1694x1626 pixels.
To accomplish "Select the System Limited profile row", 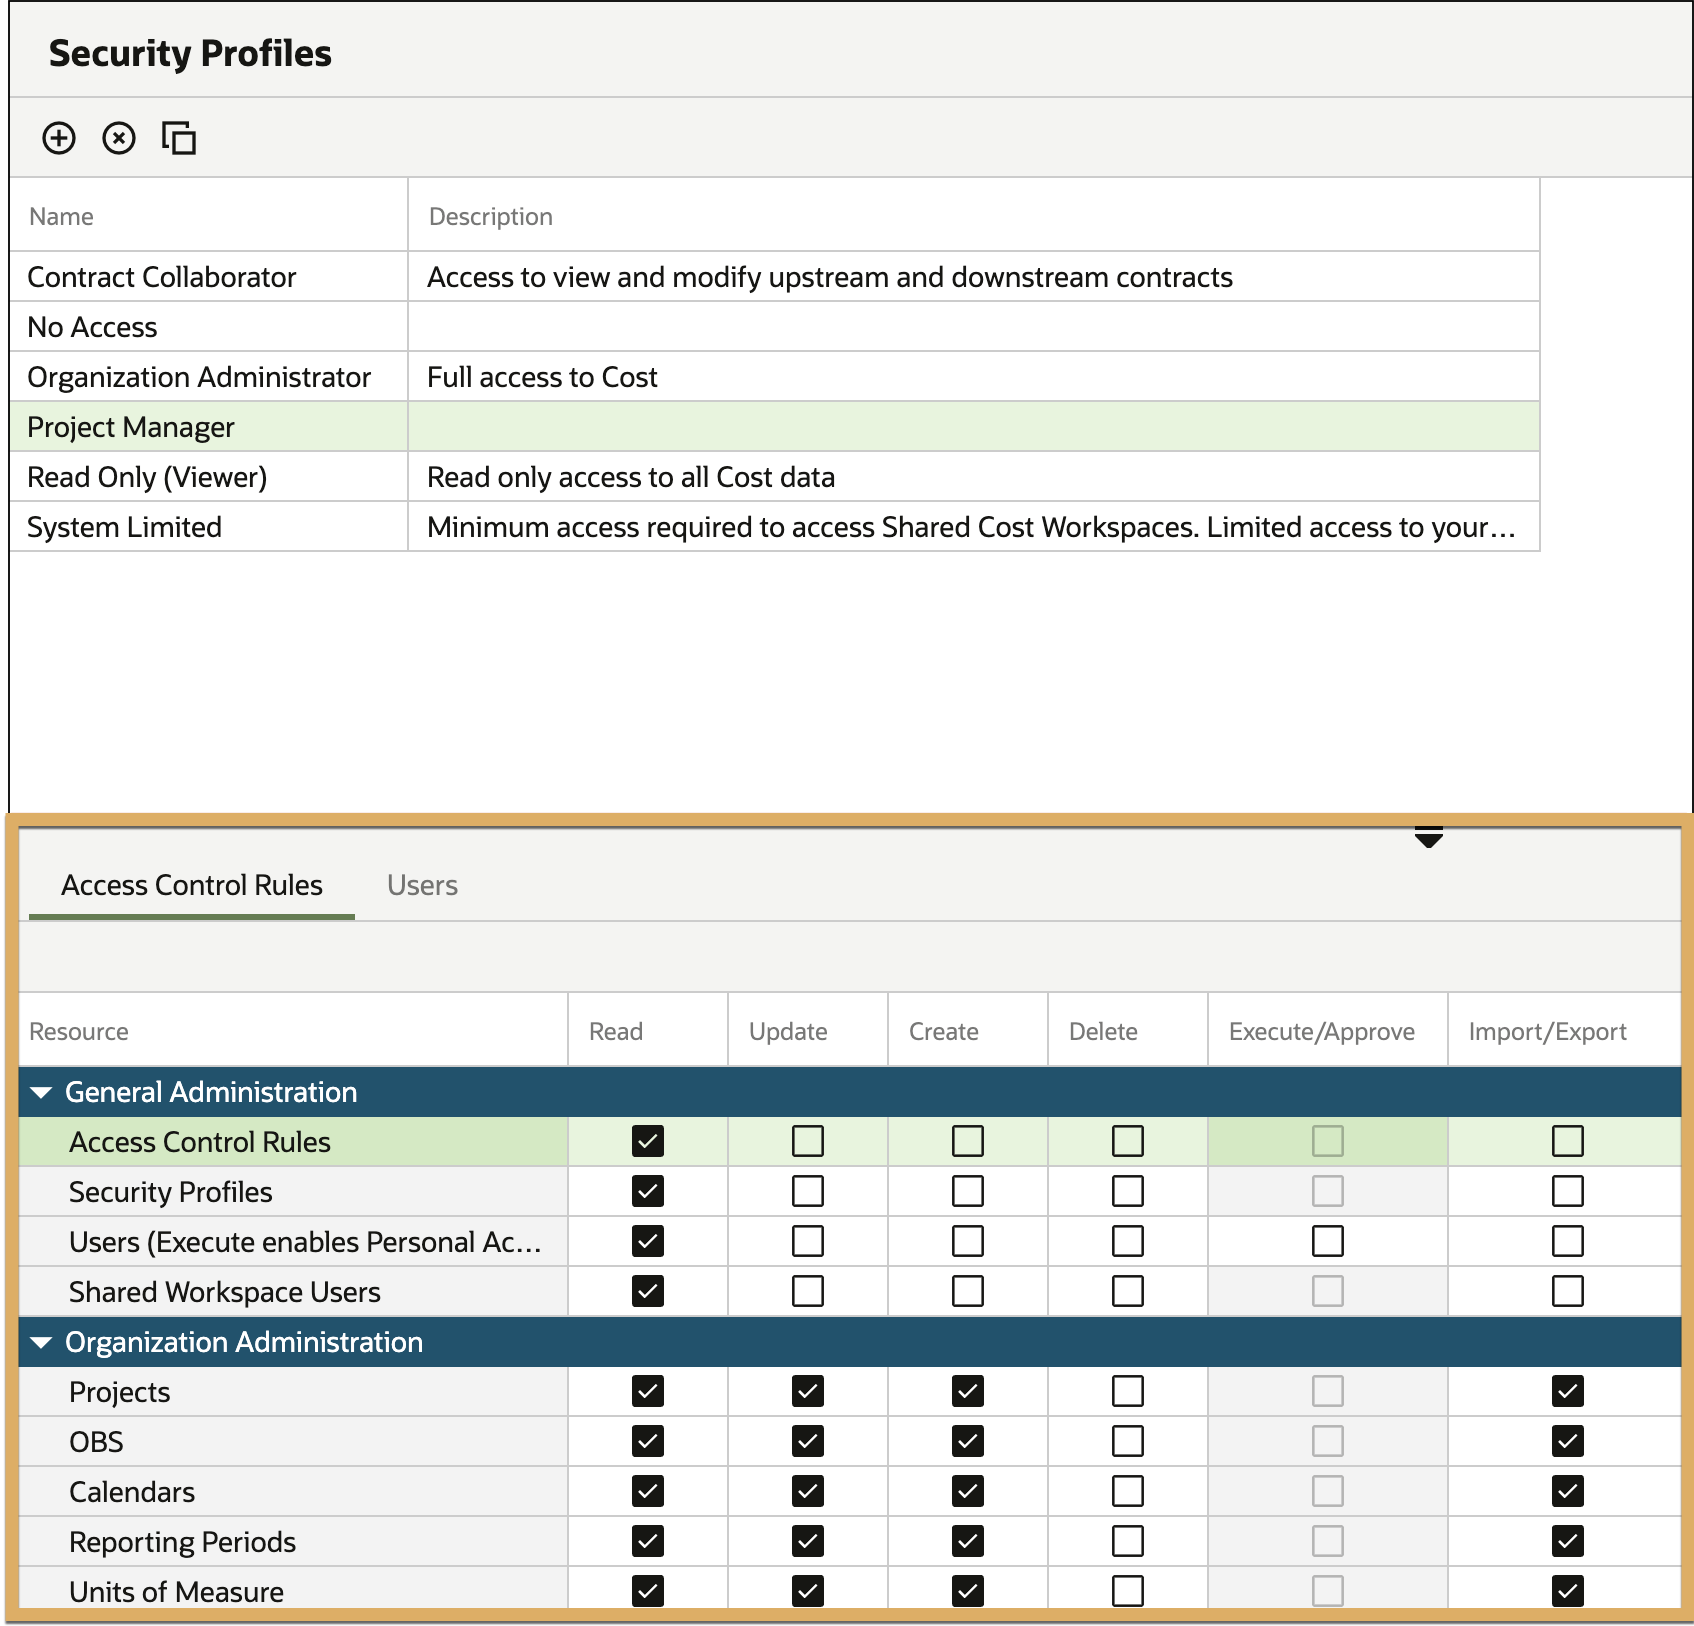I will click(x=775, y=527).
